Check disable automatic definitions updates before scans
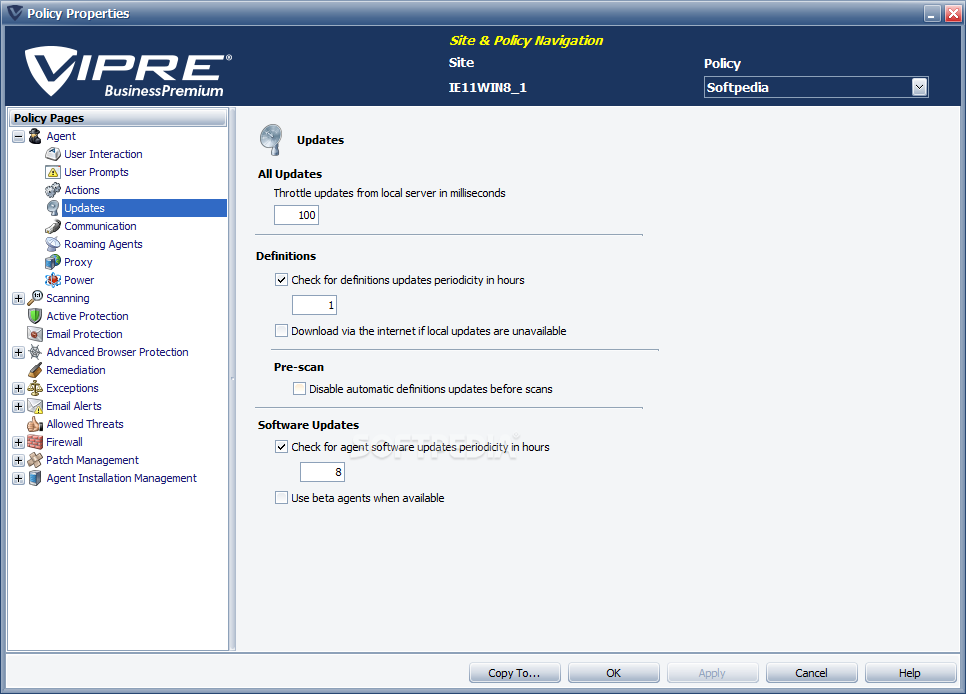Screen dimensions: 966x694 tap(299, 389)
